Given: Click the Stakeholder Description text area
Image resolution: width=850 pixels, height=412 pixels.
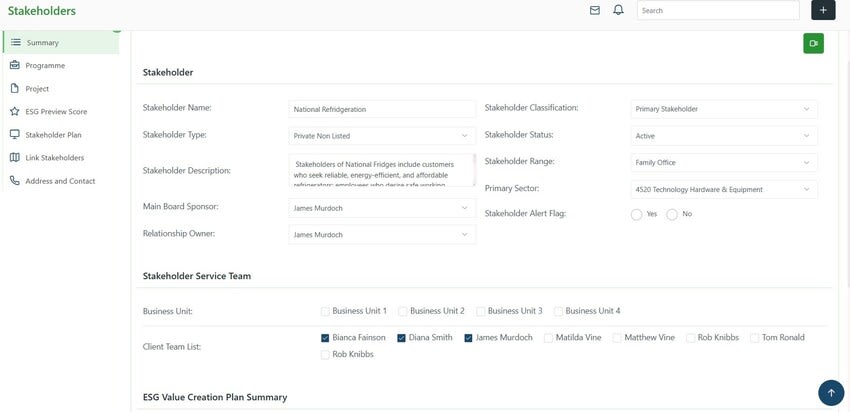Looking at the screenshot, I should (382, 170).
